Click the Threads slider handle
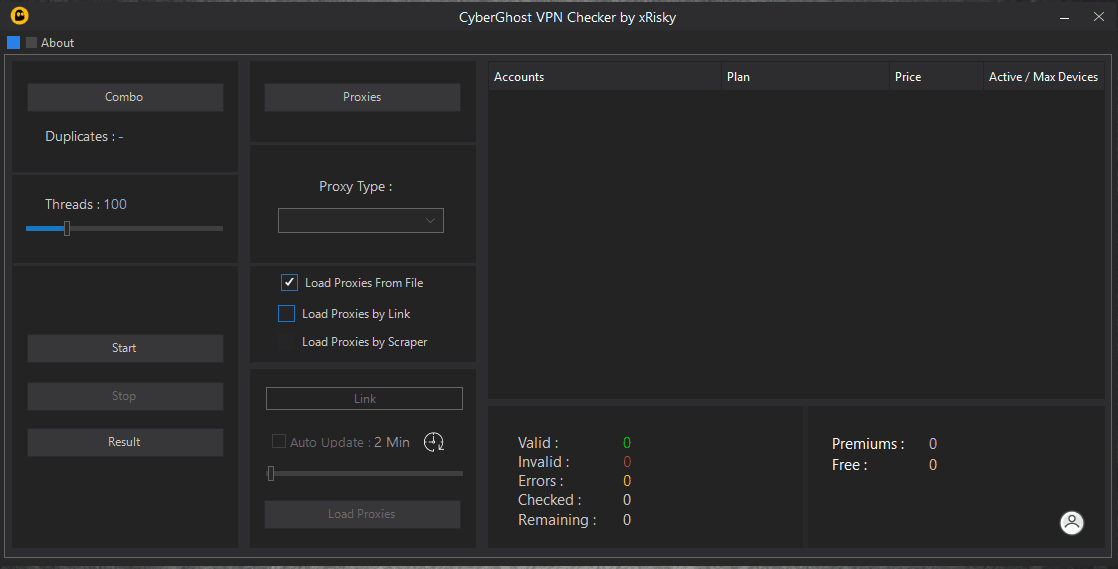The height and width of the screenshot is (569, 1118). point(67,228)
